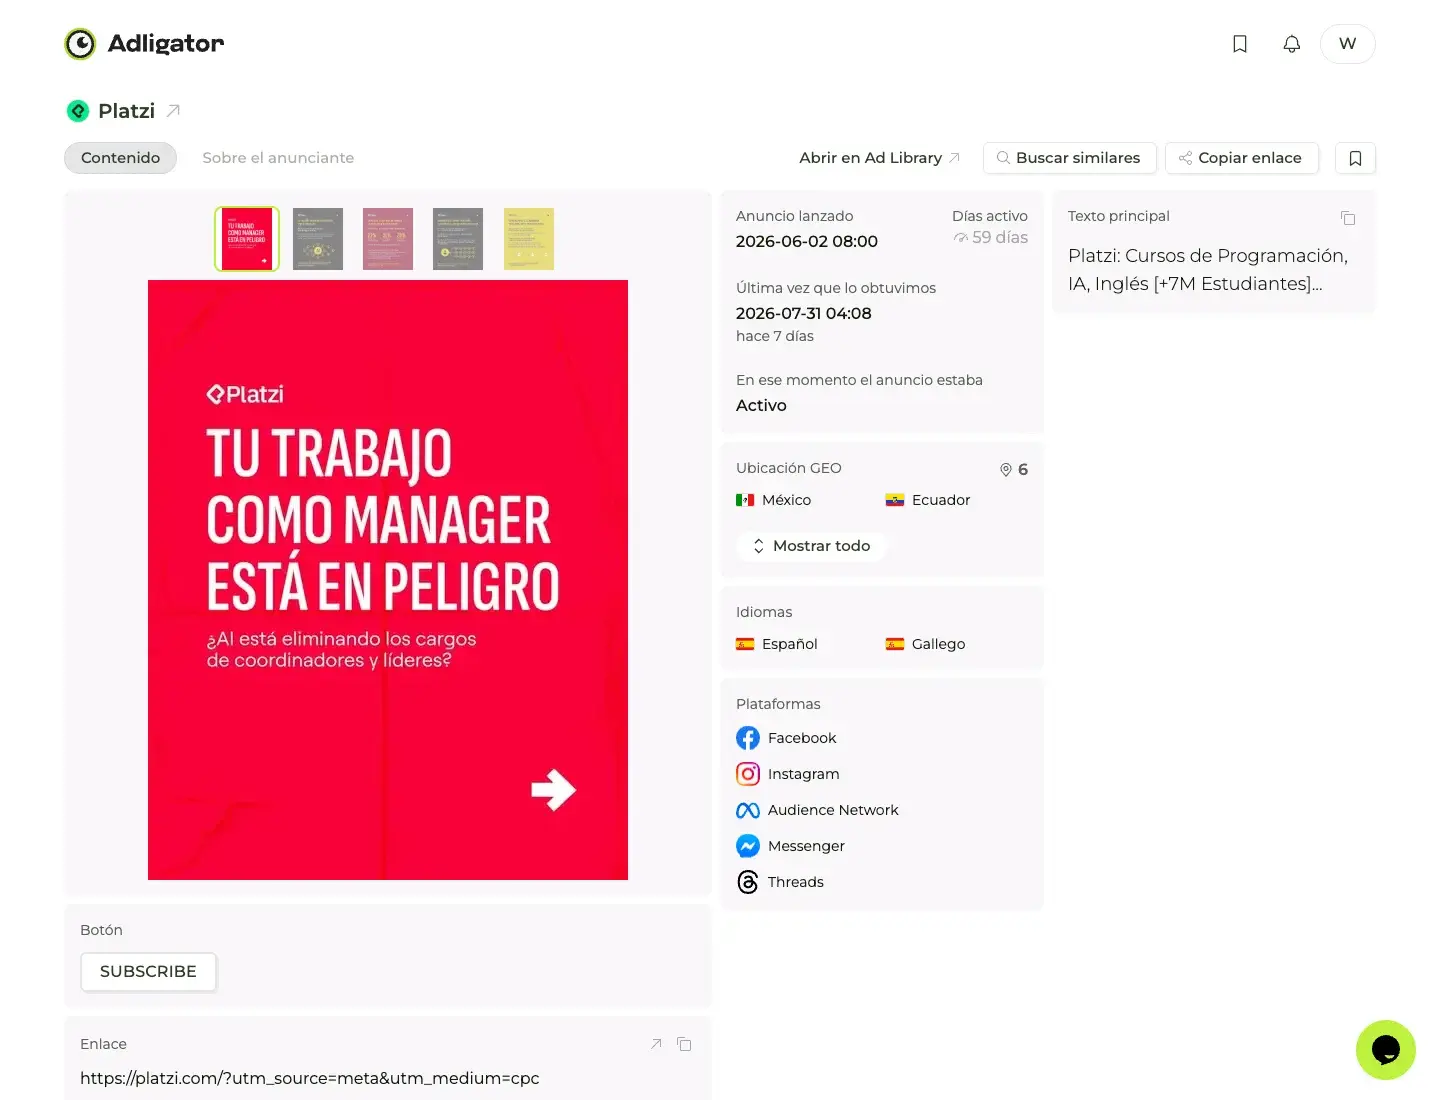Open the Enlace URL in a new tab

(656, 1044)
